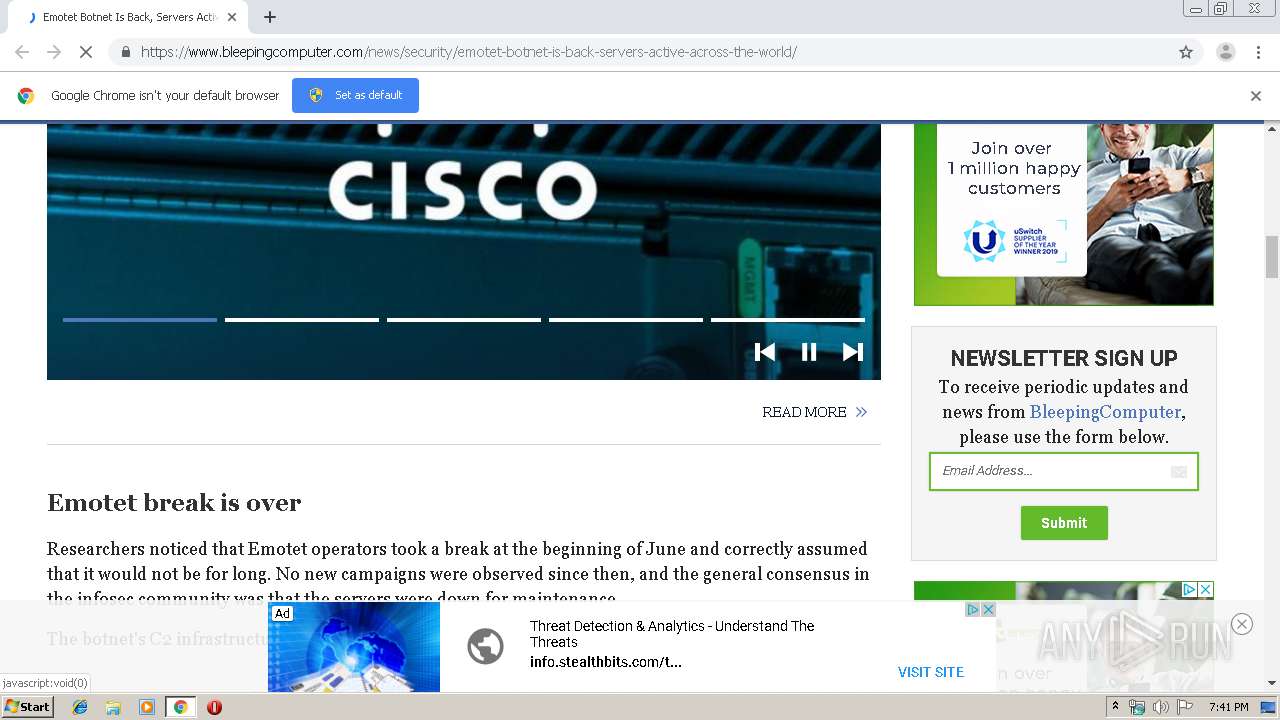Click the red Opera taskbar icon

pyautogui.click(x=214, y=707)
